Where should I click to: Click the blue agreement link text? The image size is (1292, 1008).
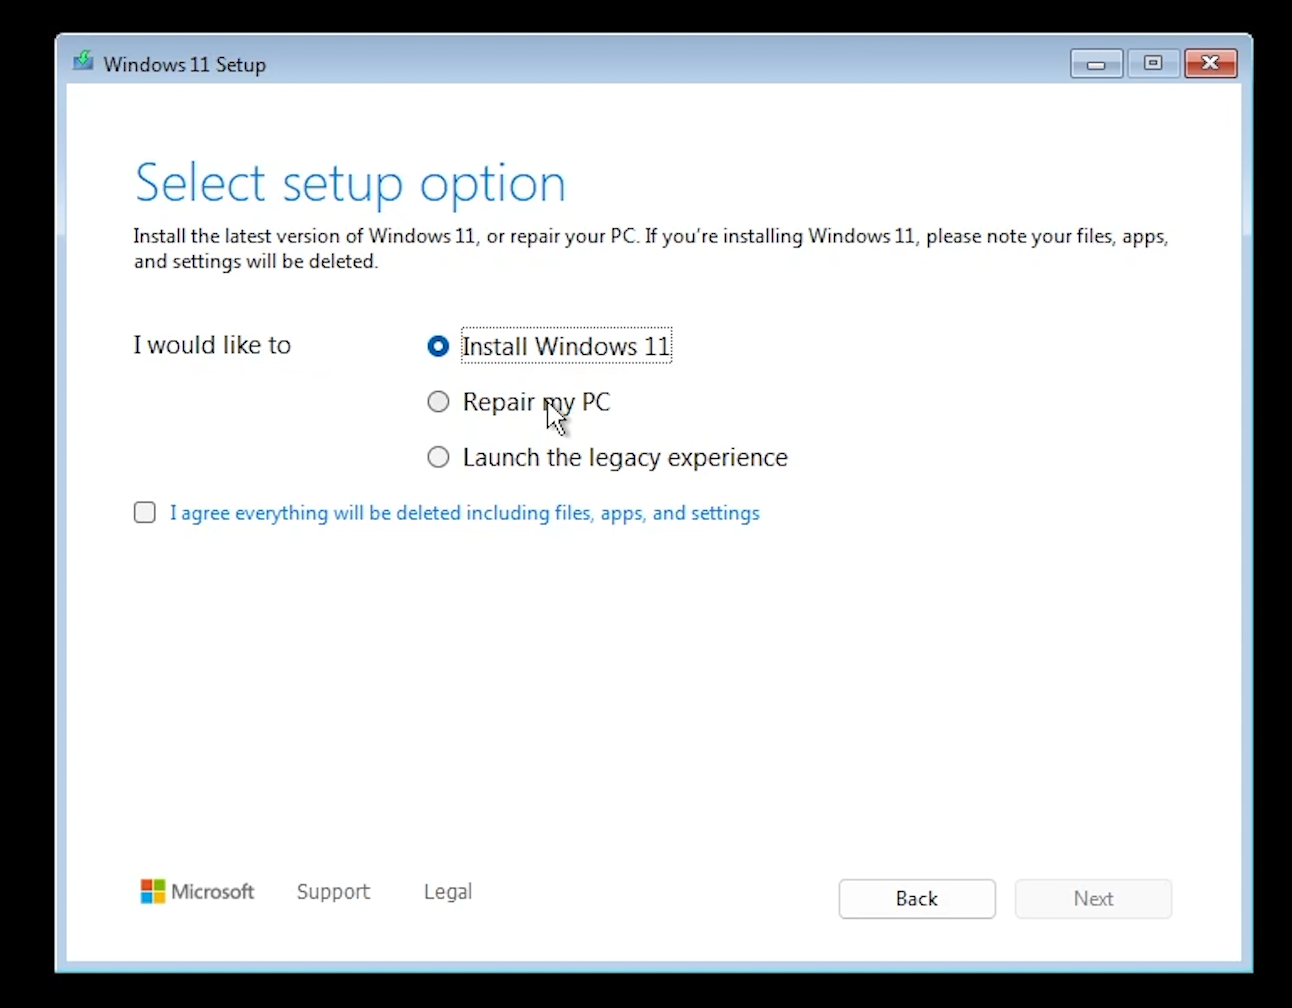click(x=465, y=512)
